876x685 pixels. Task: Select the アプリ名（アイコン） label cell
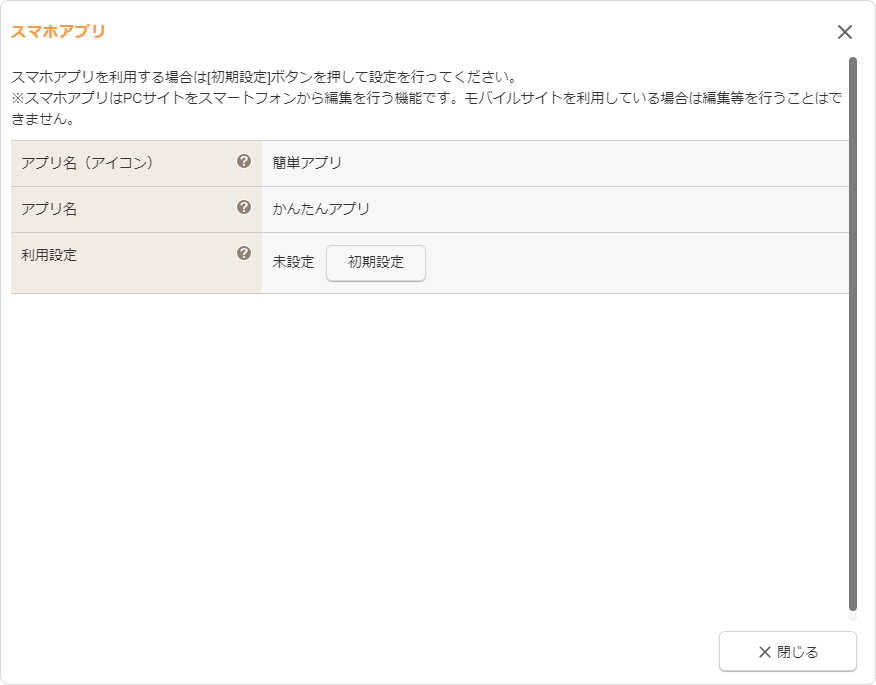pos(136,163)
